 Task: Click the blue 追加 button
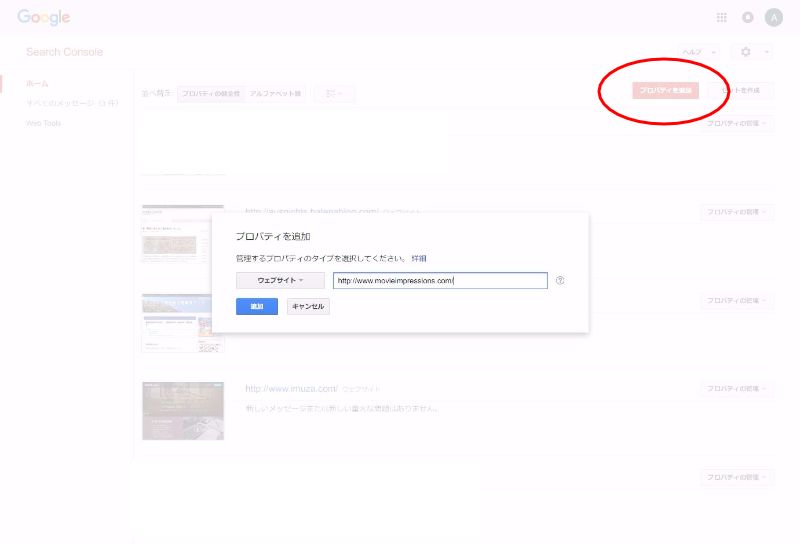257,306
